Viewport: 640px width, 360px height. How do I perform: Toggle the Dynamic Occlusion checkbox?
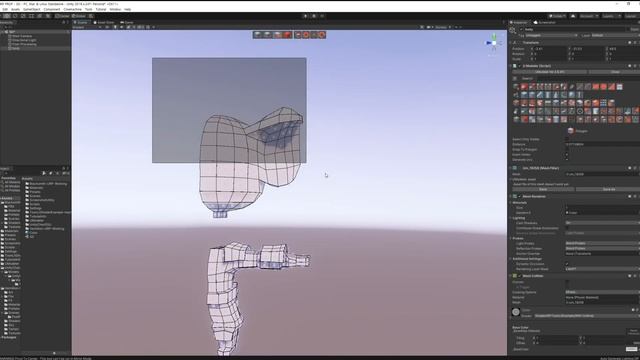[567, 264]
